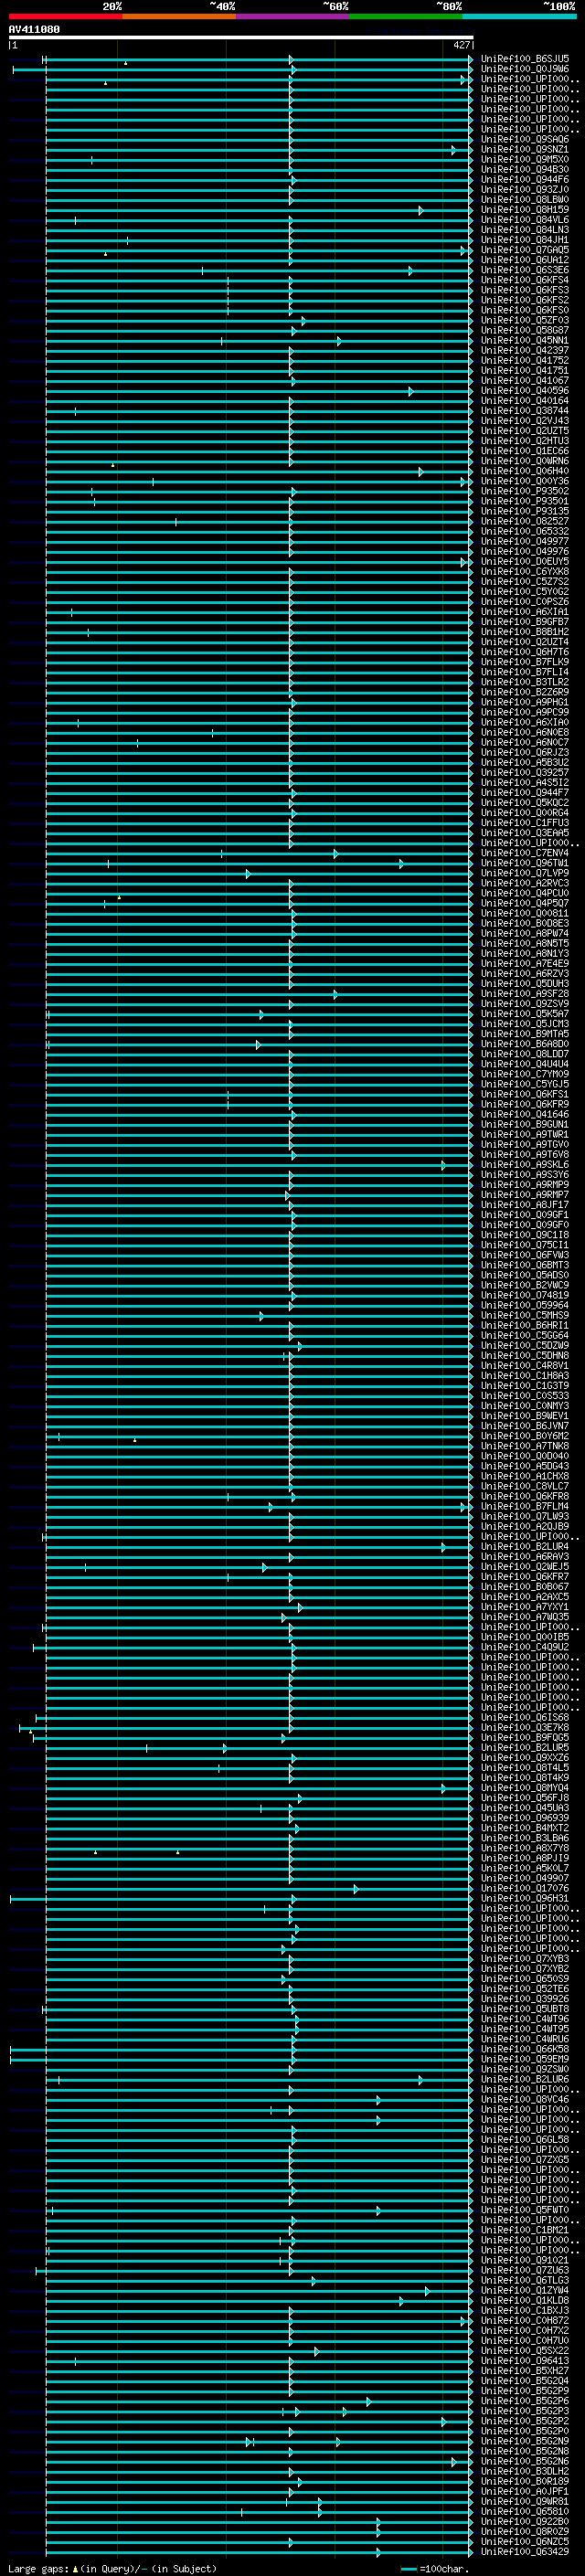Click the UniRef100_Q94B30 label
Screen dimensions: 585x2576
coord(524,170)
